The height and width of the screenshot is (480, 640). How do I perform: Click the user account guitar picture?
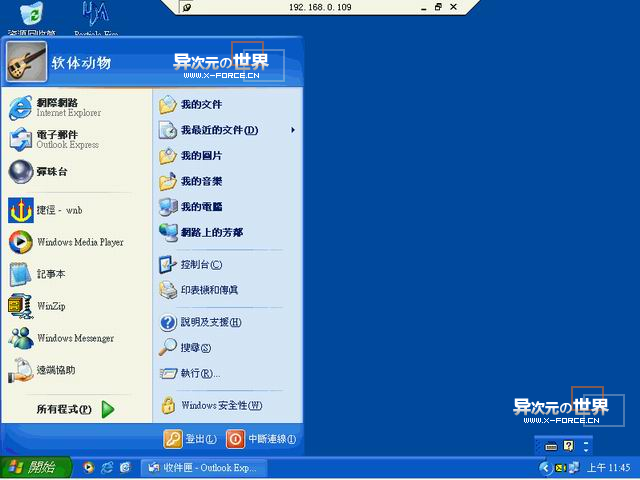pyautogui.click(x=27, y=62)
